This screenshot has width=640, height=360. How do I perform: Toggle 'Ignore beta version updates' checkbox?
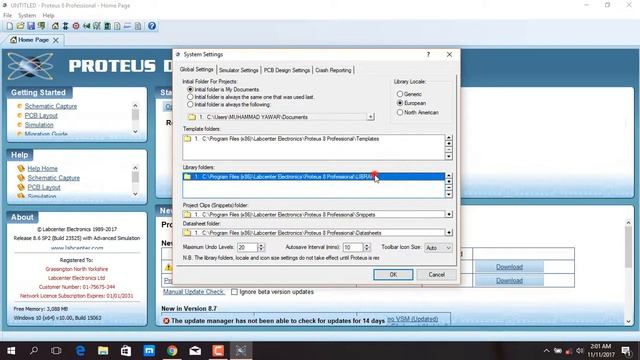[x=234, y=292]
